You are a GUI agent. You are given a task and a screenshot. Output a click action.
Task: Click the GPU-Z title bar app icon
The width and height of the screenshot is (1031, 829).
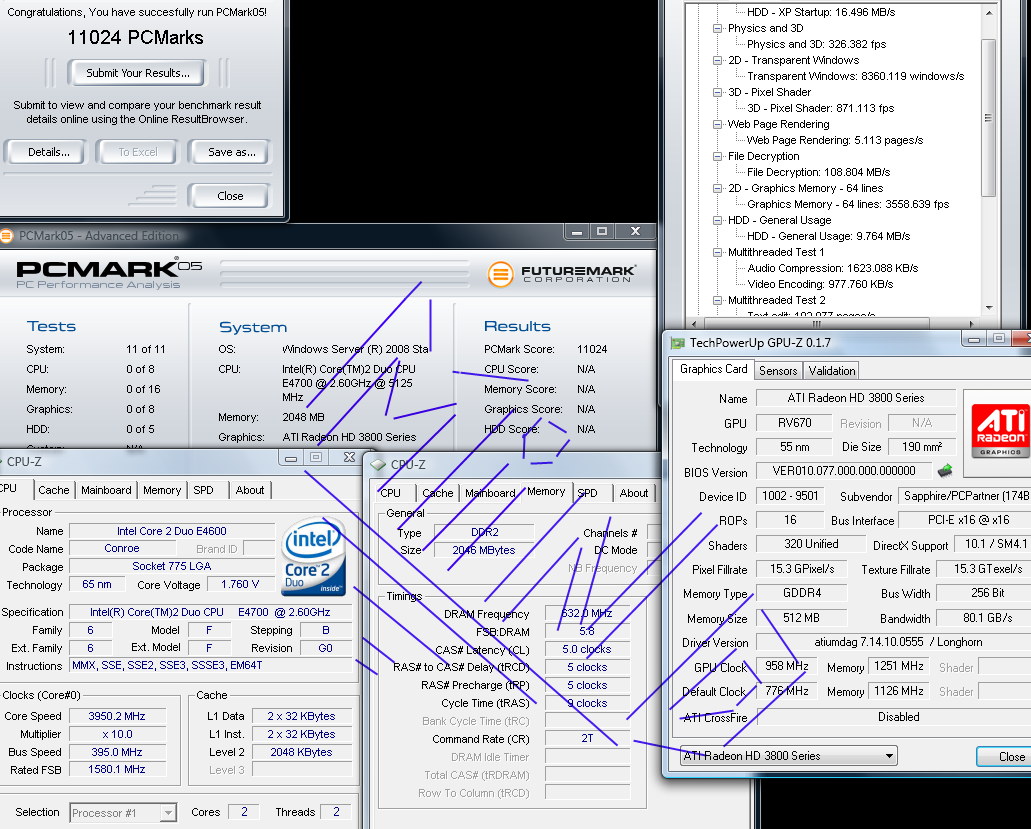coord(677,343)
